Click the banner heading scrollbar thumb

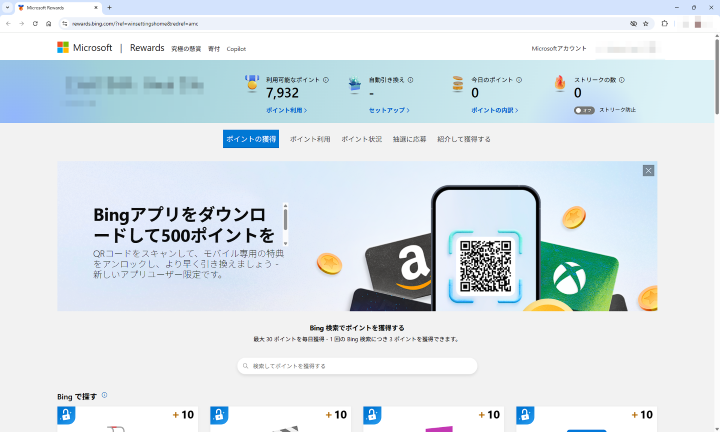click(285, 219)
